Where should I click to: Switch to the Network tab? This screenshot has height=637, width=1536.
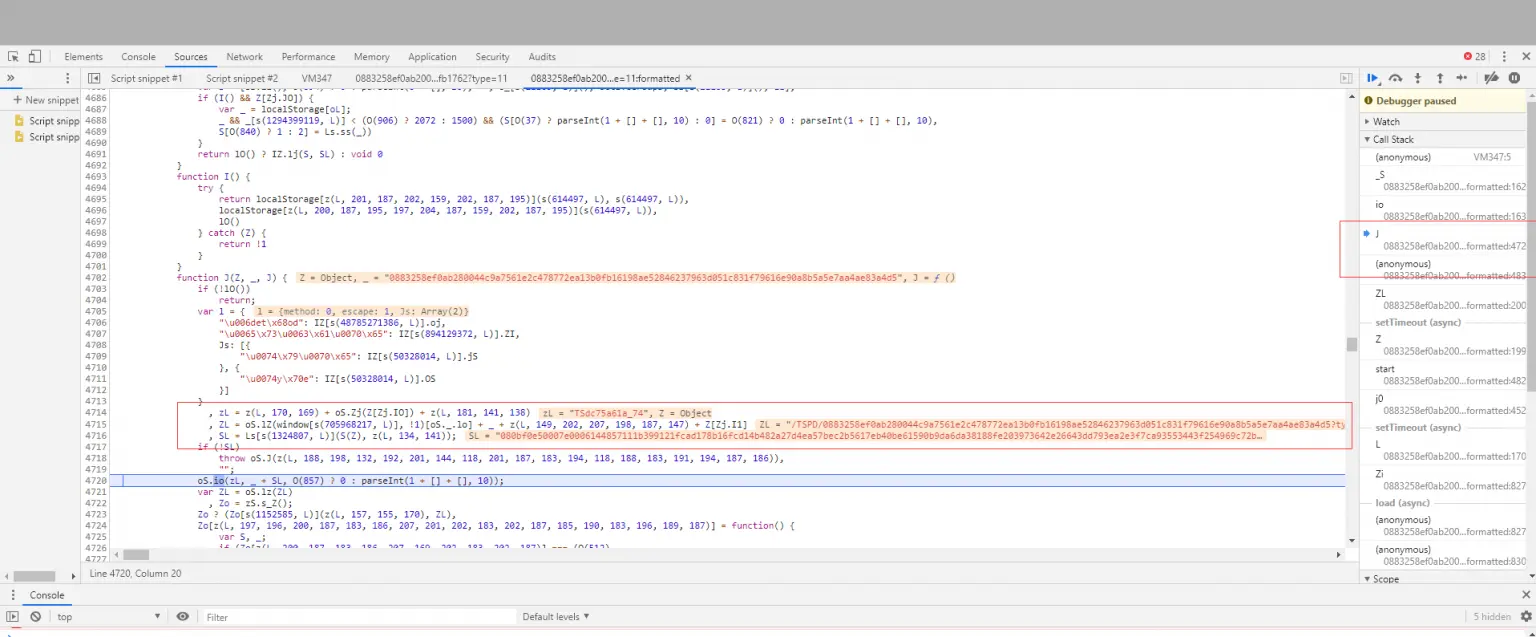244,57
